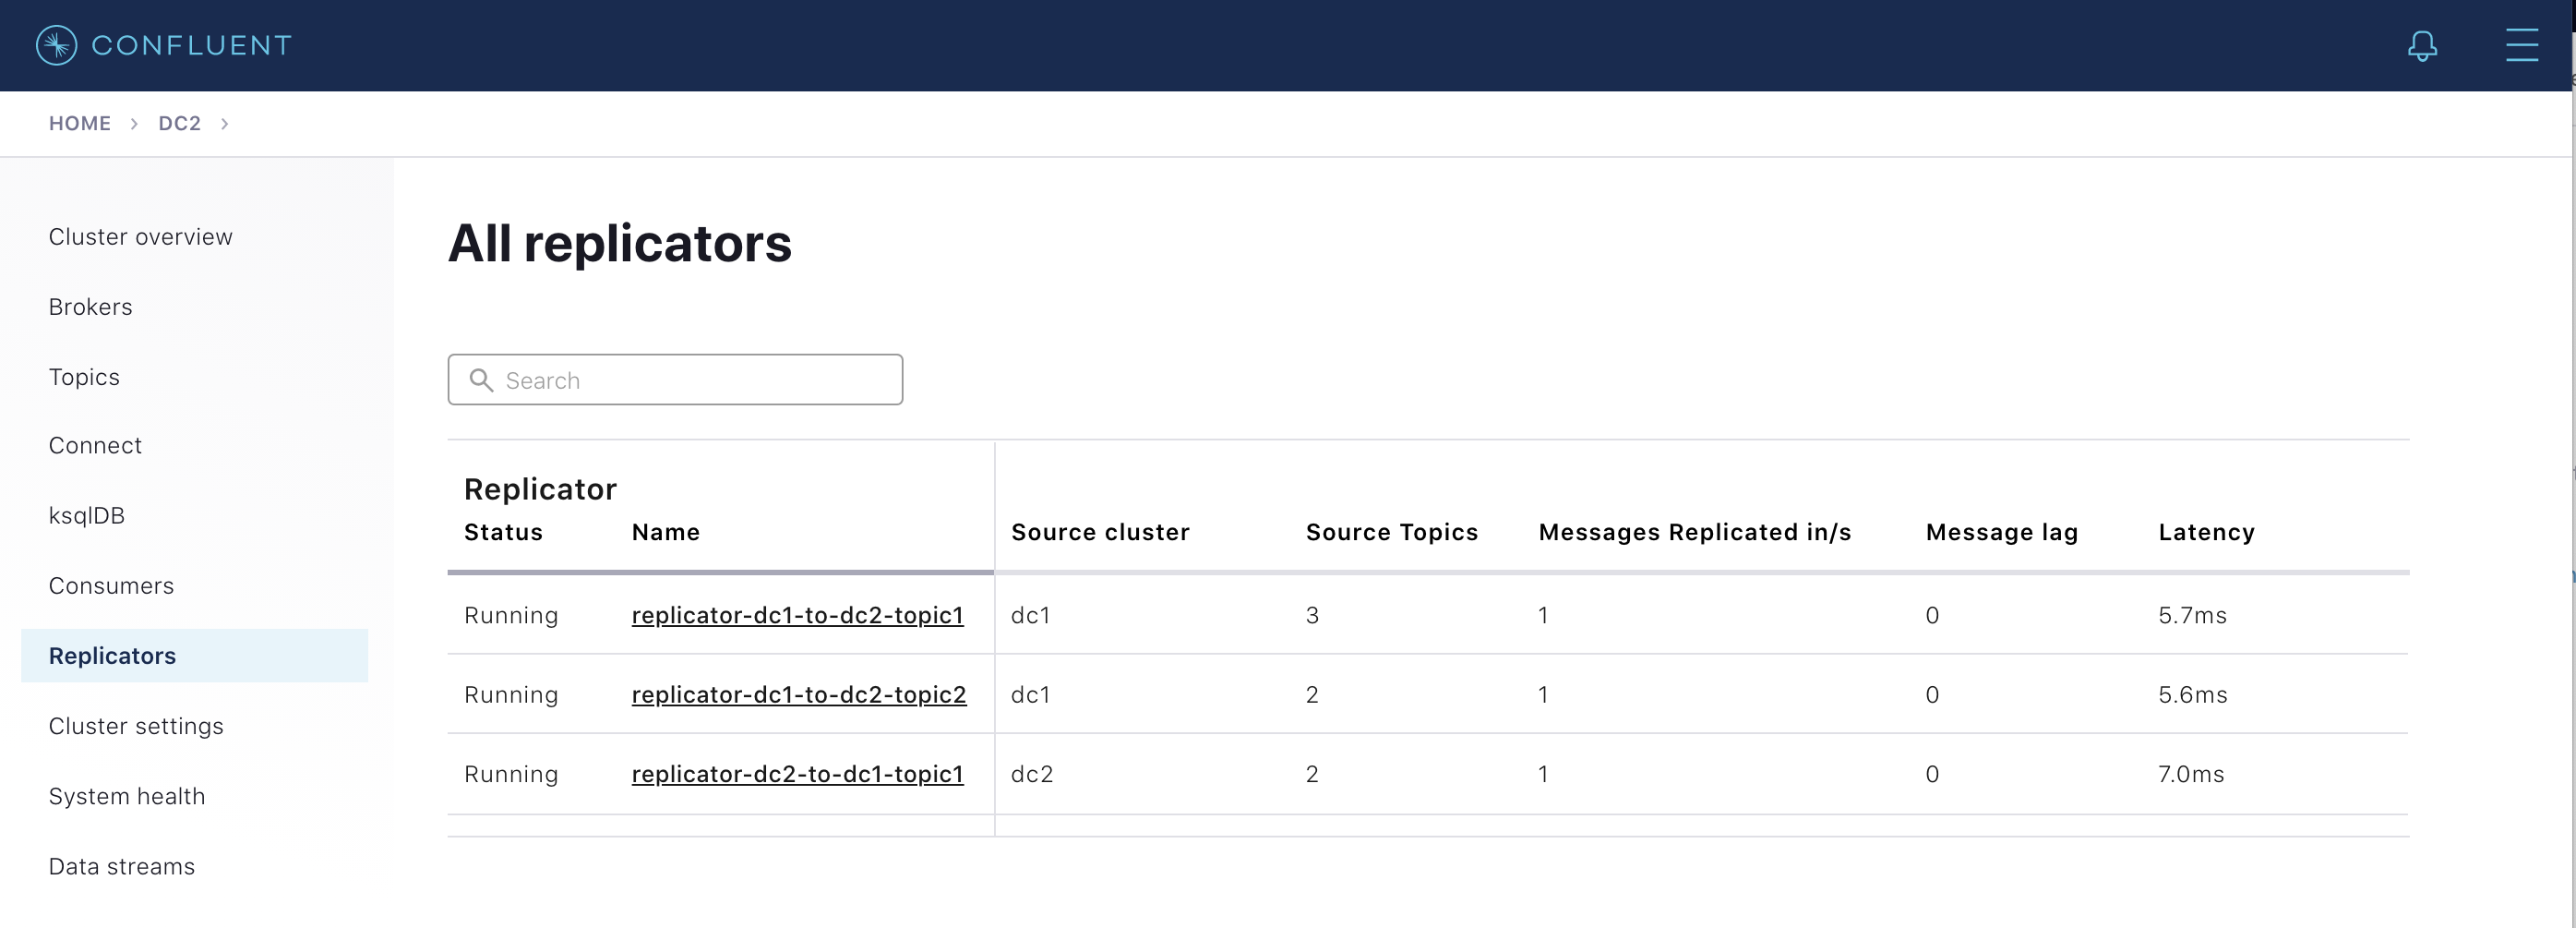
Task: Open replicator-dc2-to-dc1-topic1 link
Action: pos(797,774)
